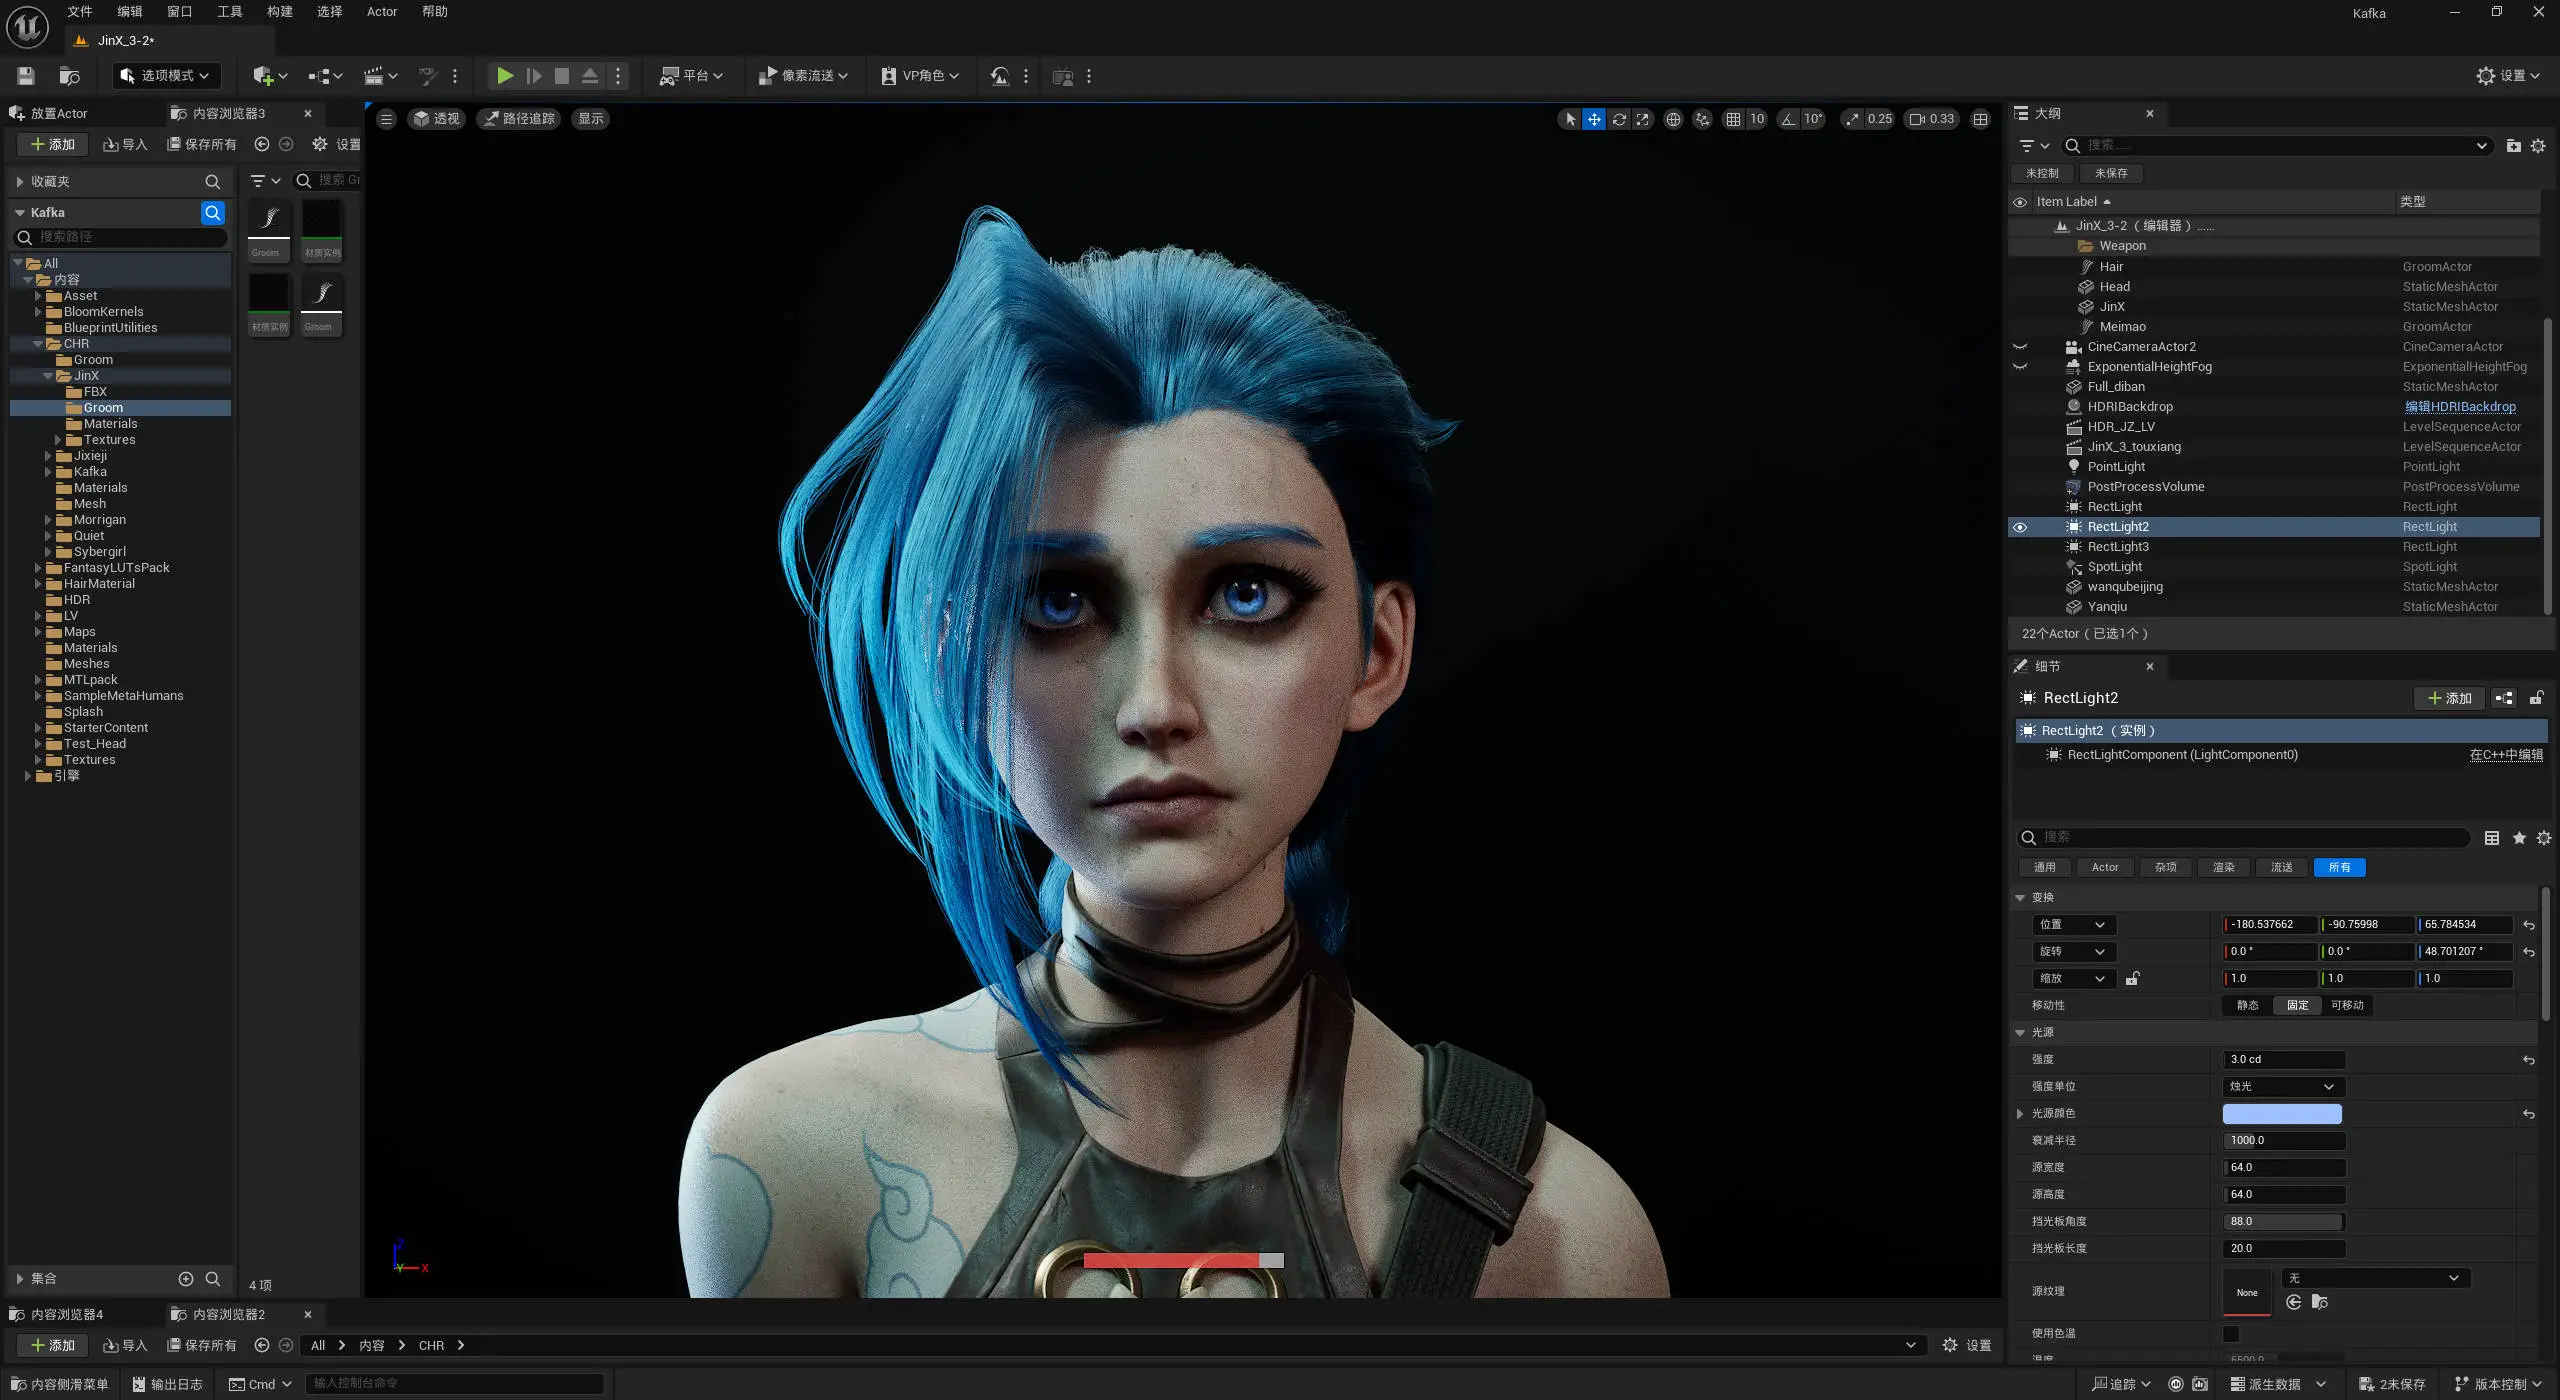This screenshot has height=1400, width=2560.
Task: Select the 静态 mobility option
Action: pos(2247,1006)
